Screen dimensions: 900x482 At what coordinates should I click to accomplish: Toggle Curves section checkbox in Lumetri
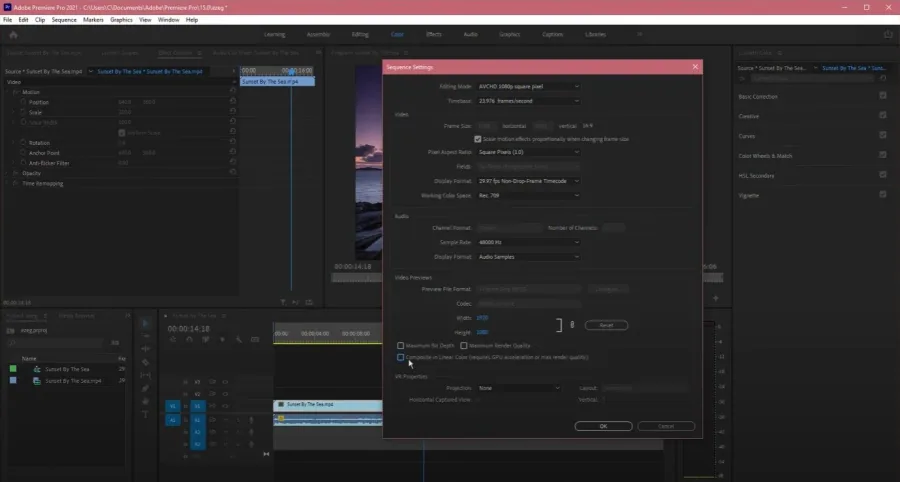[883, 135]
